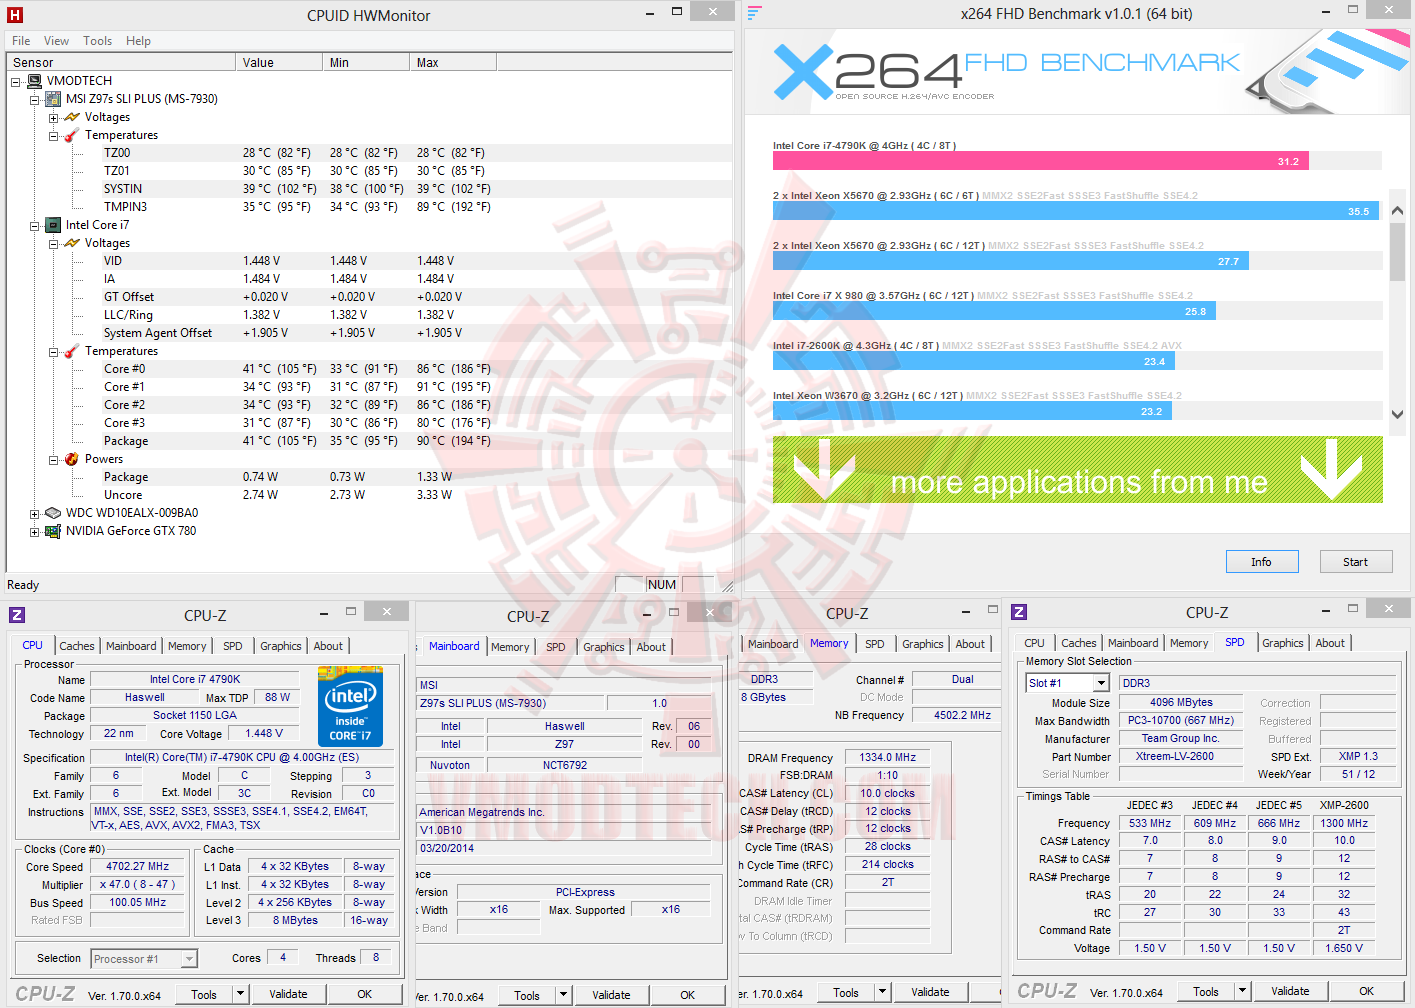Click the Value column header
This screenshot has height=1008, width=1415.
pos(280,62)
